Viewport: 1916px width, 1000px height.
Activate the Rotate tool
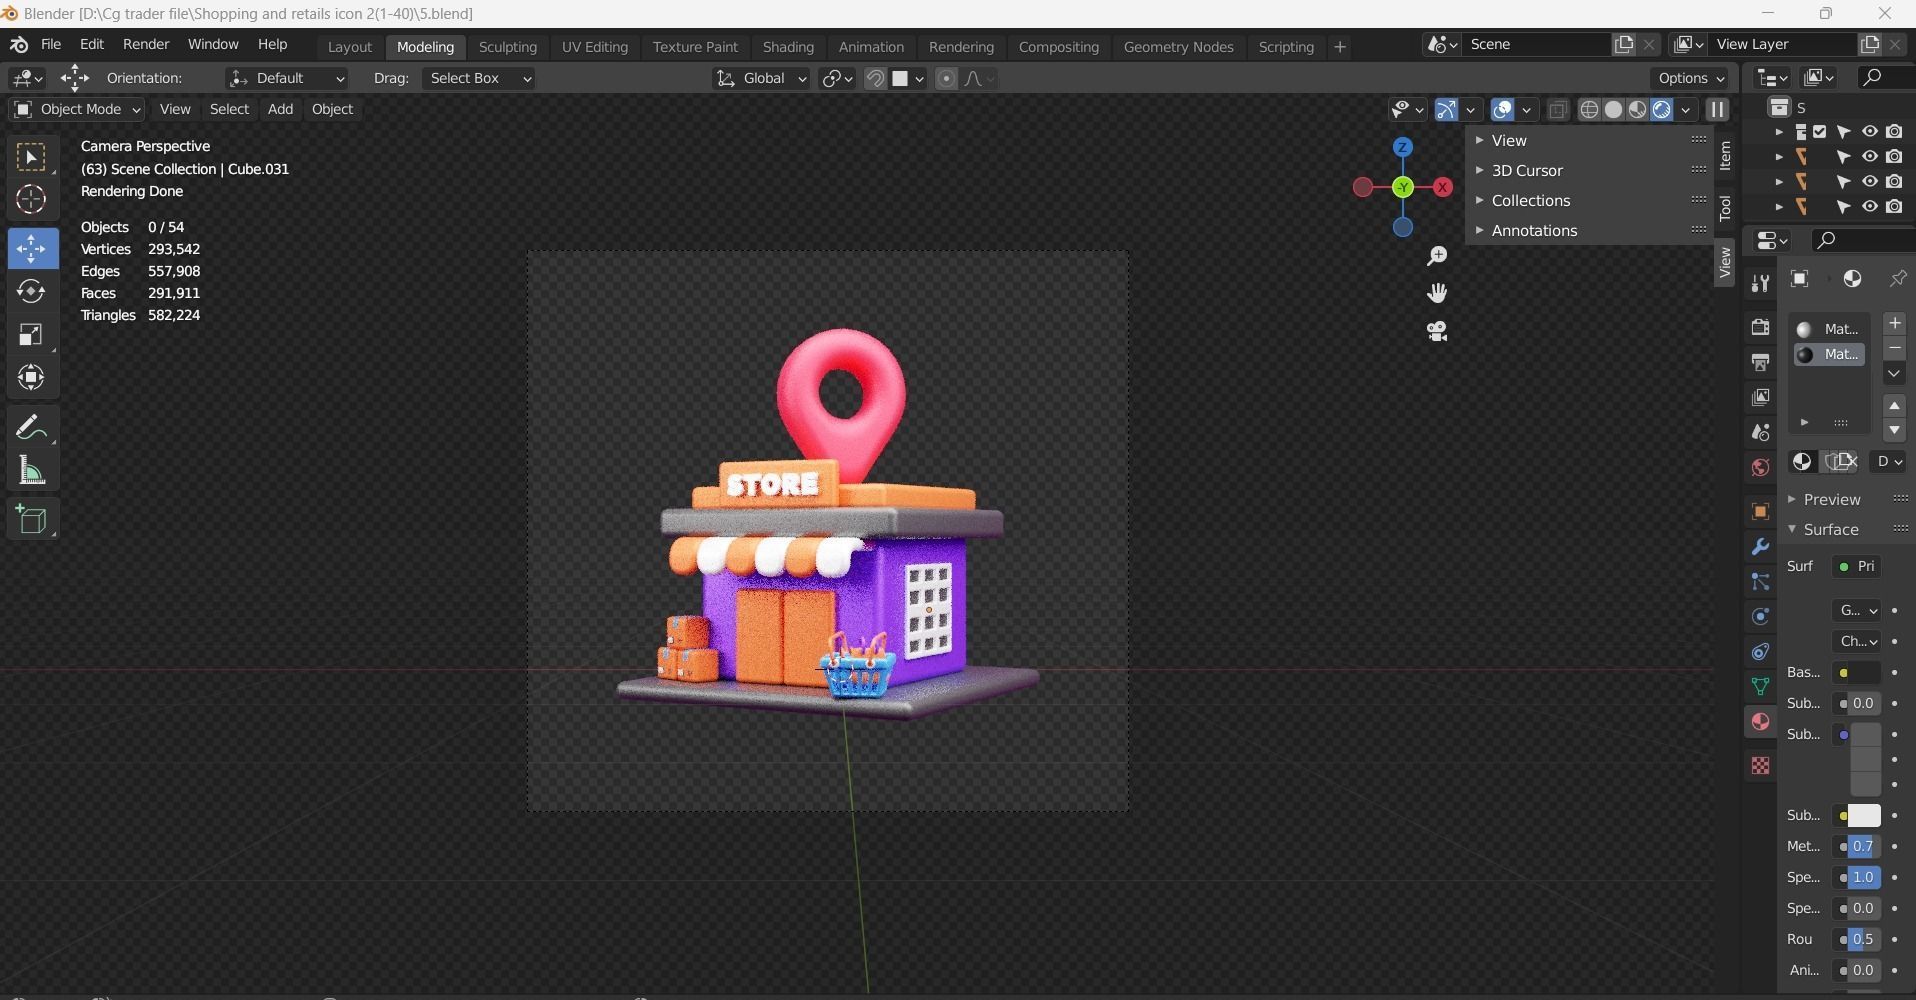31,291
